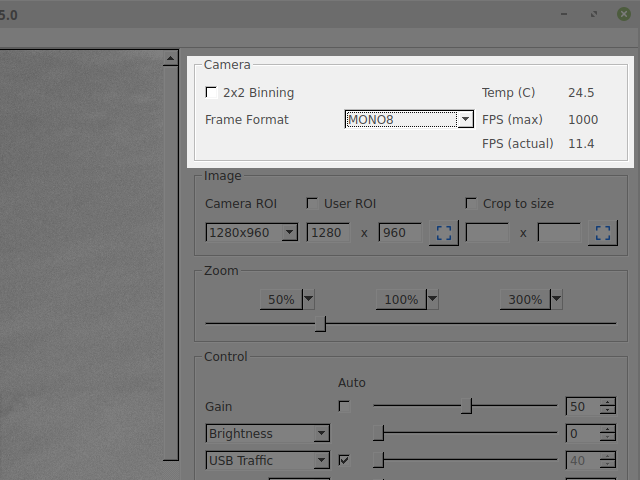This screenshot has height=480, width=640.
Task: Close the window with the green X button
Action: (624, 14)
